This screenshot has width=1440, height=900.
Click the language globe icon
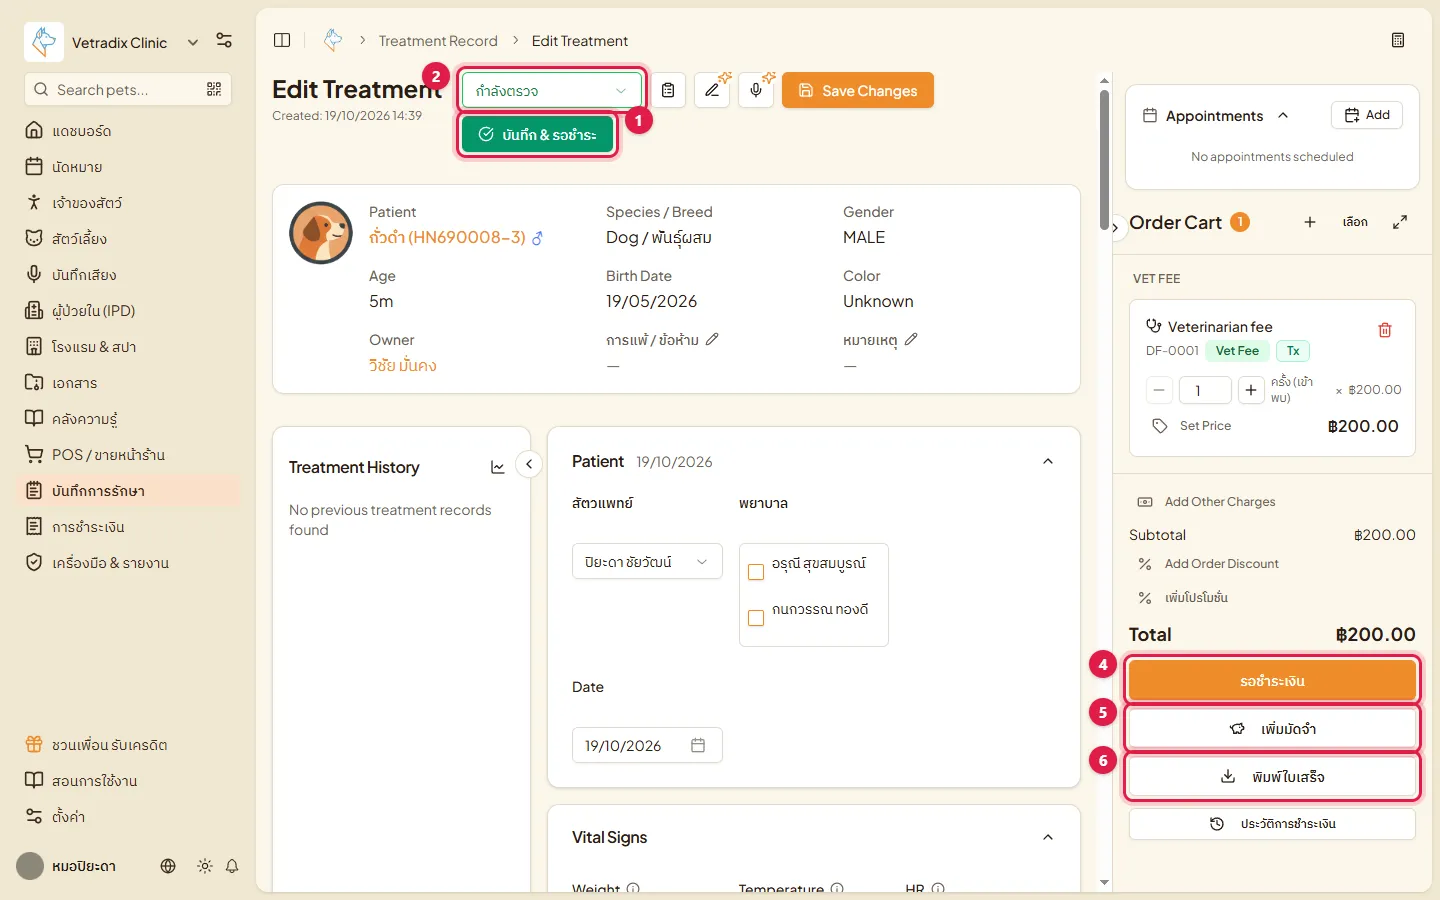pyautogui.click(x=168, y=866)
